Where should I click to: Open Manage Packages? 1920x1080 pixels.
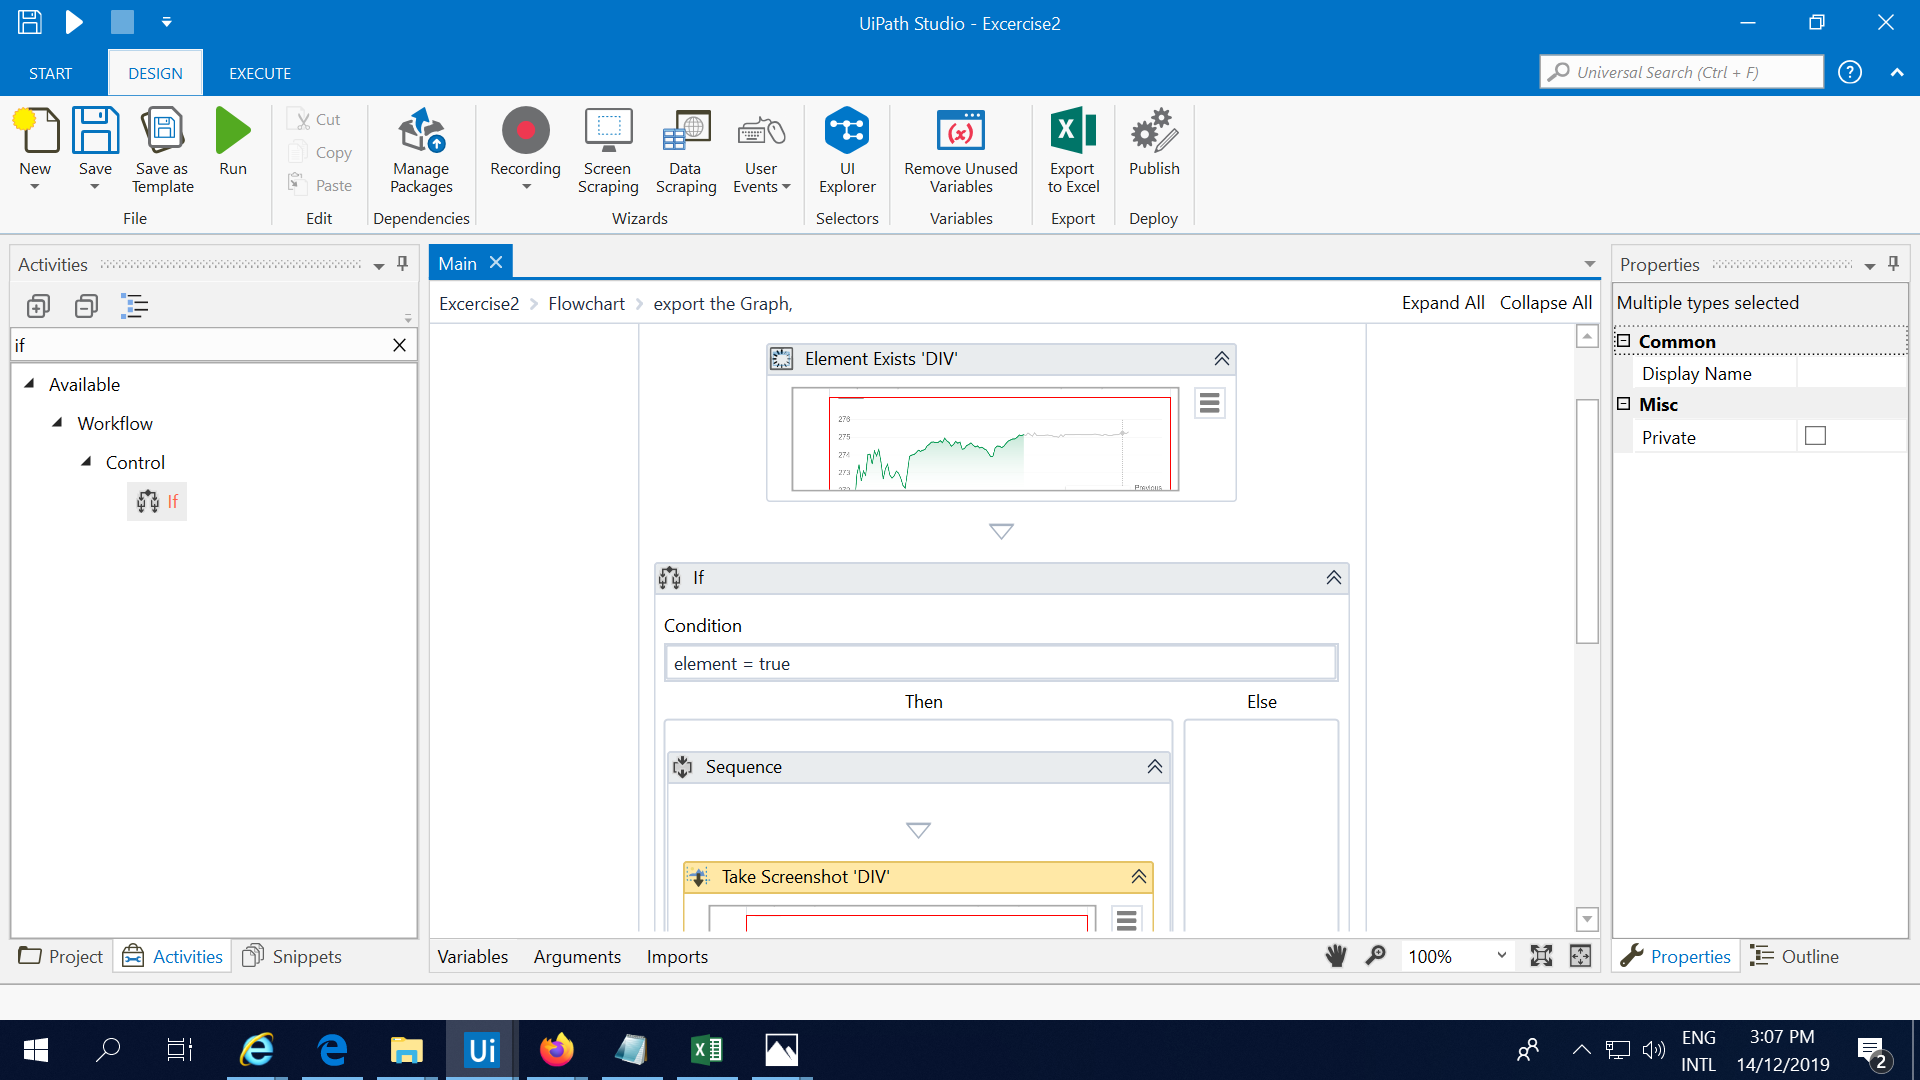pos(420,150)
